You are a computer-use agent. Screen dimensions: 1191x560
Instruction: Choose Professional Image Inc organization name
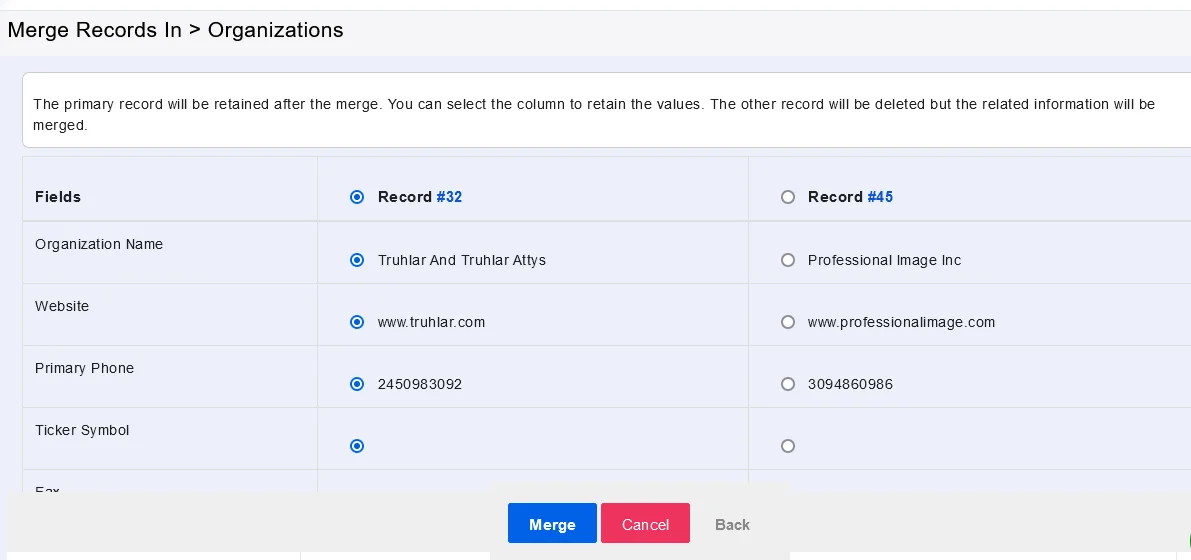[x=788, y=260]
